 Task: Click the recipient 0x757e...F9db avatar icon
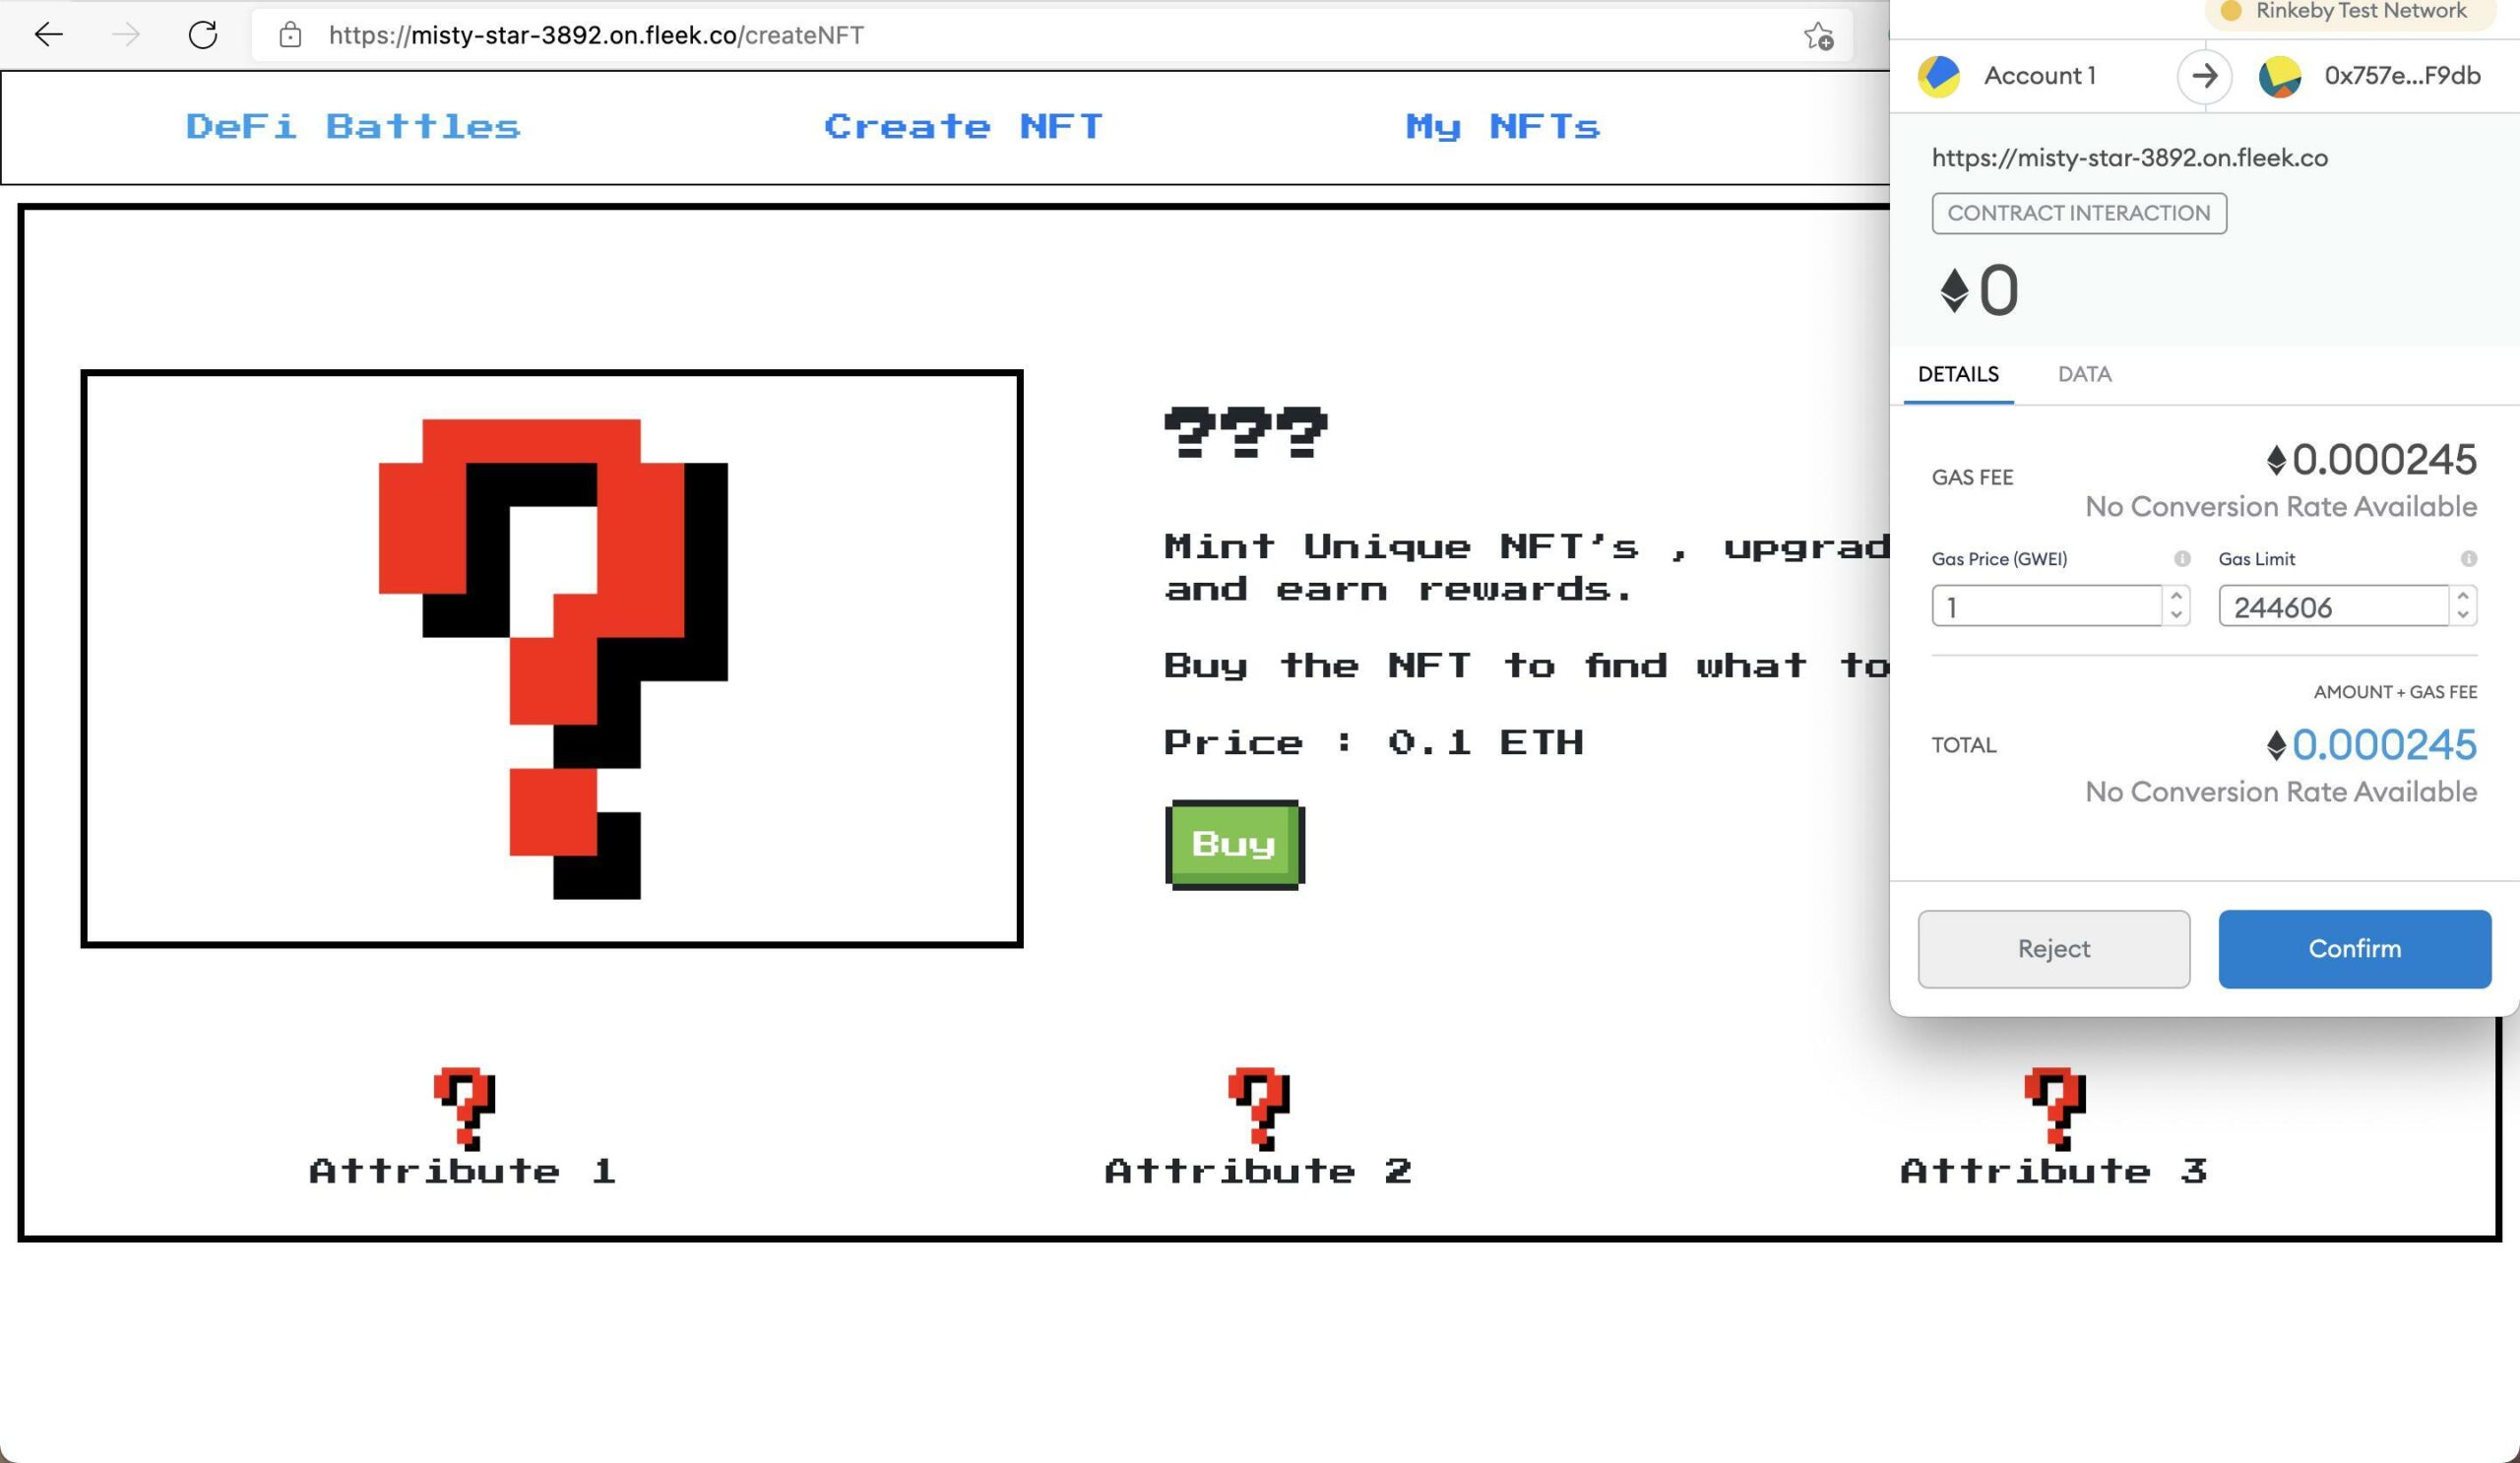coord(2279,76)
